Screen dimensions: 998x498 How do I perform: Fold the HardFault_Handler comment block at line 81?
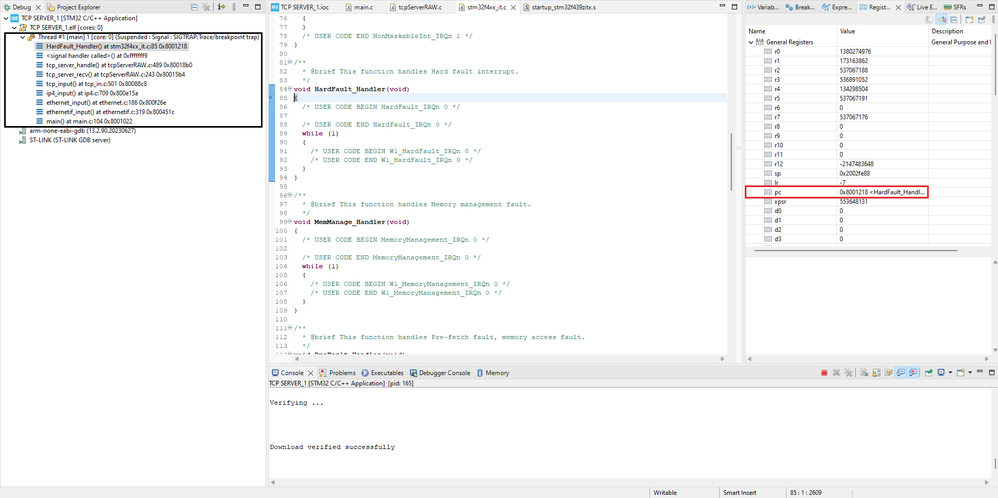(291, 62)
